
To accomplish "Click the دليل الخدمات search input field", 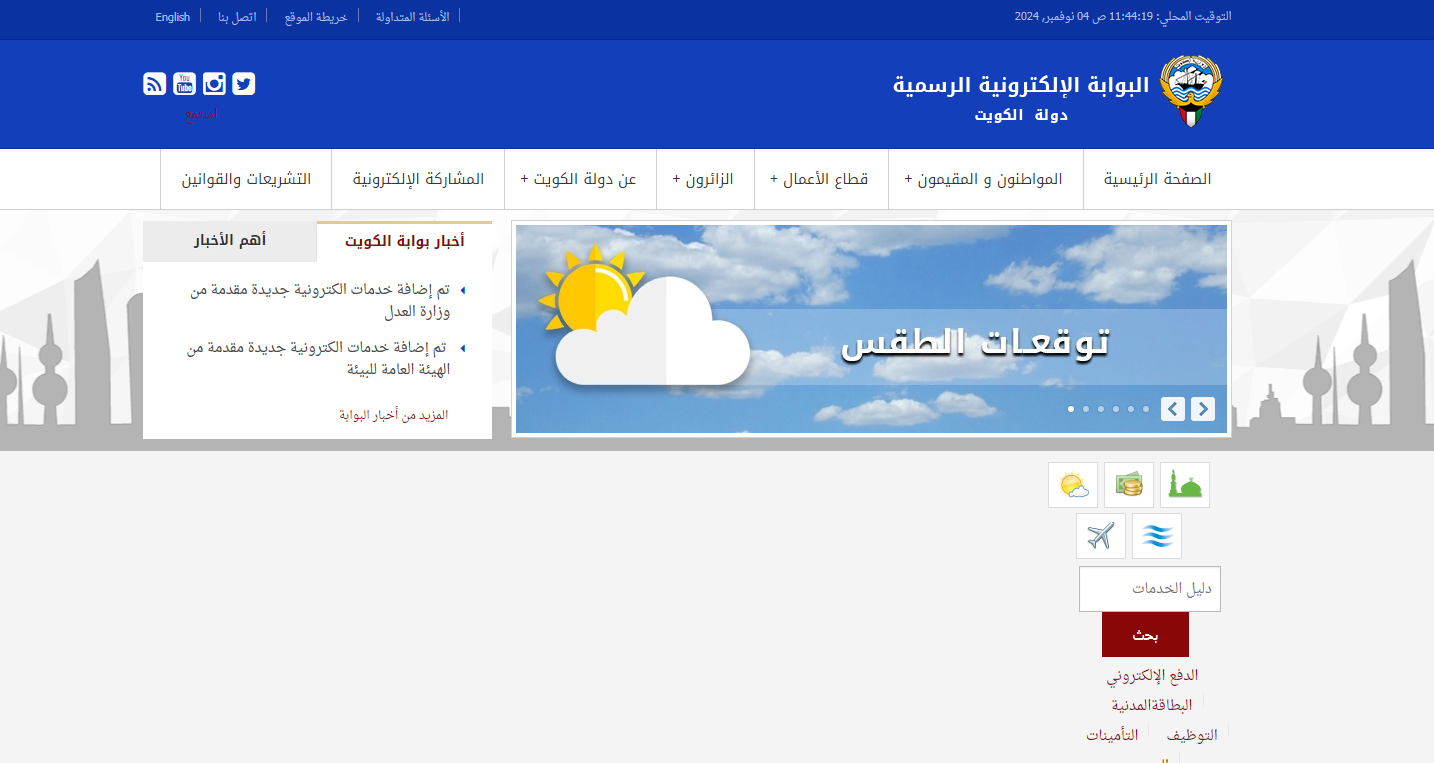I will (1150, 589).
